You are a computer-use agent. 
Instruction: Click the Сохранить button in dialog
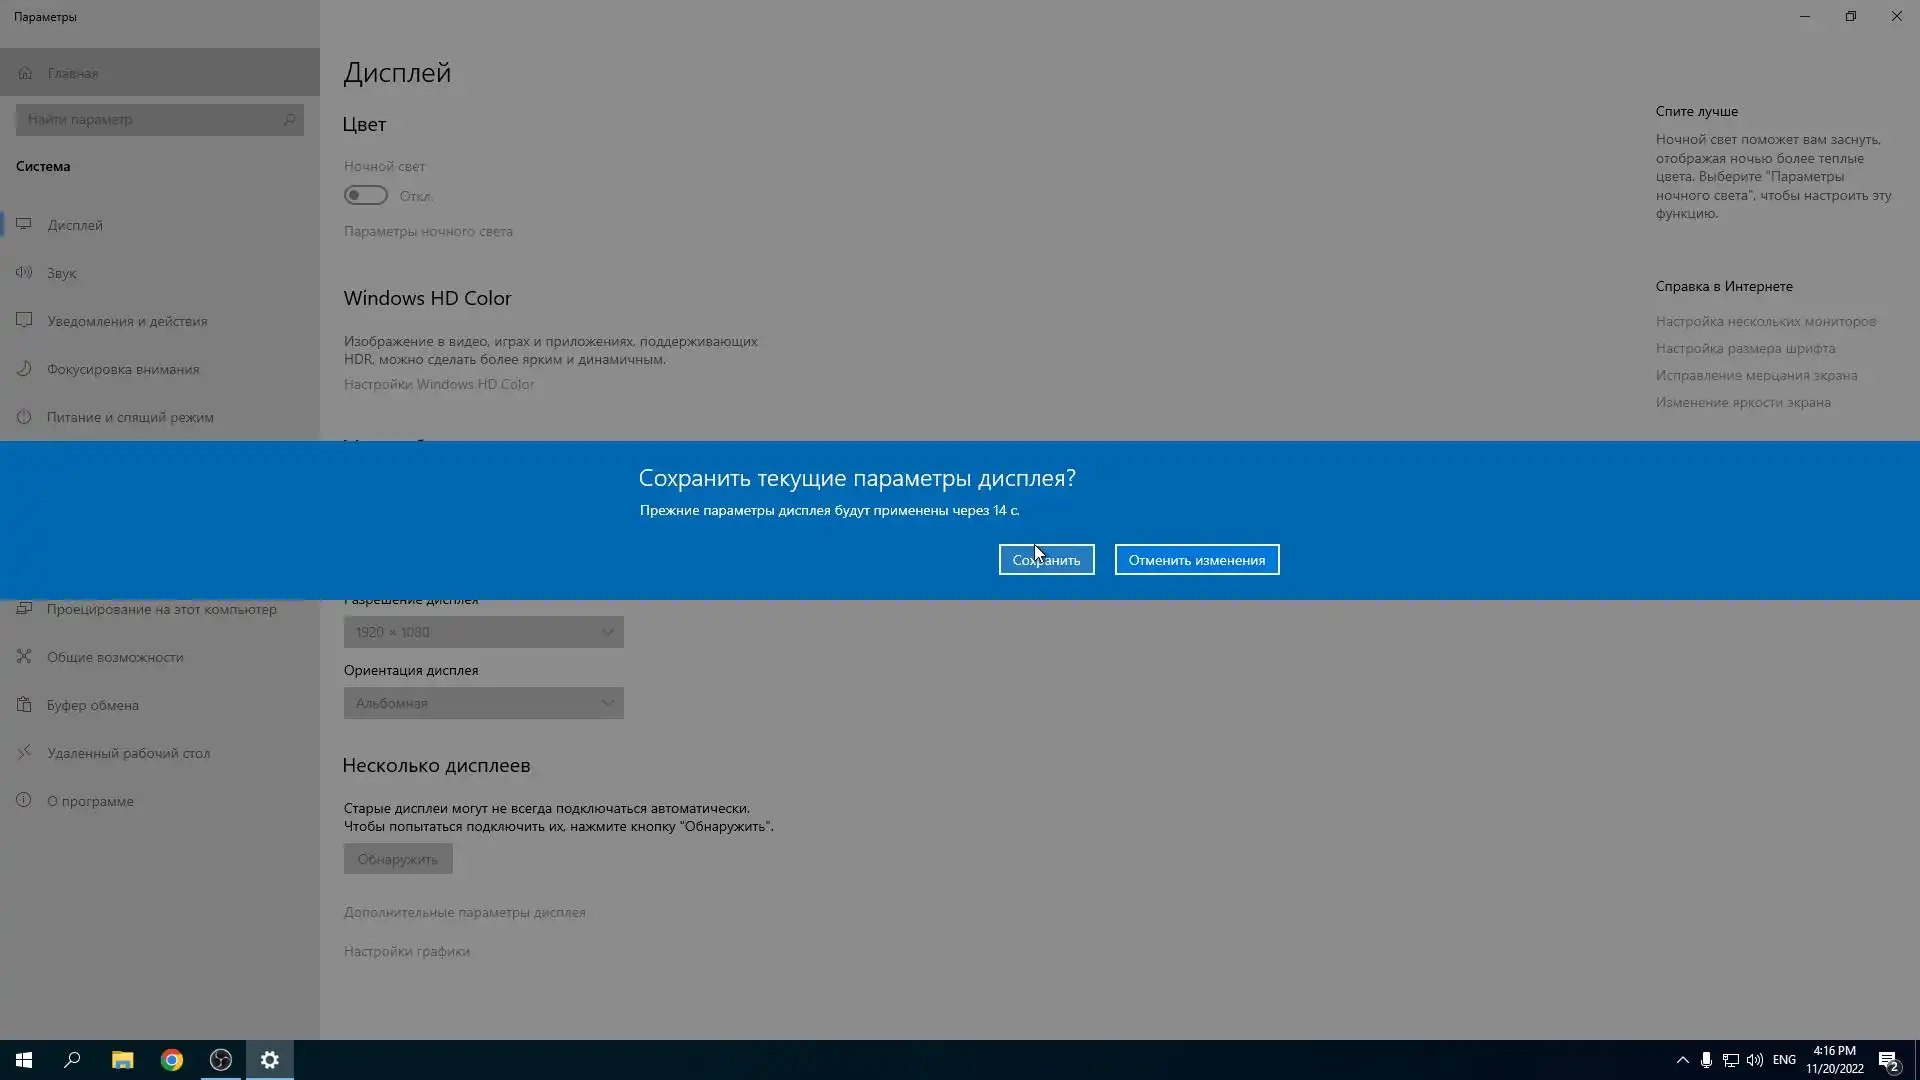(1046, 560)
